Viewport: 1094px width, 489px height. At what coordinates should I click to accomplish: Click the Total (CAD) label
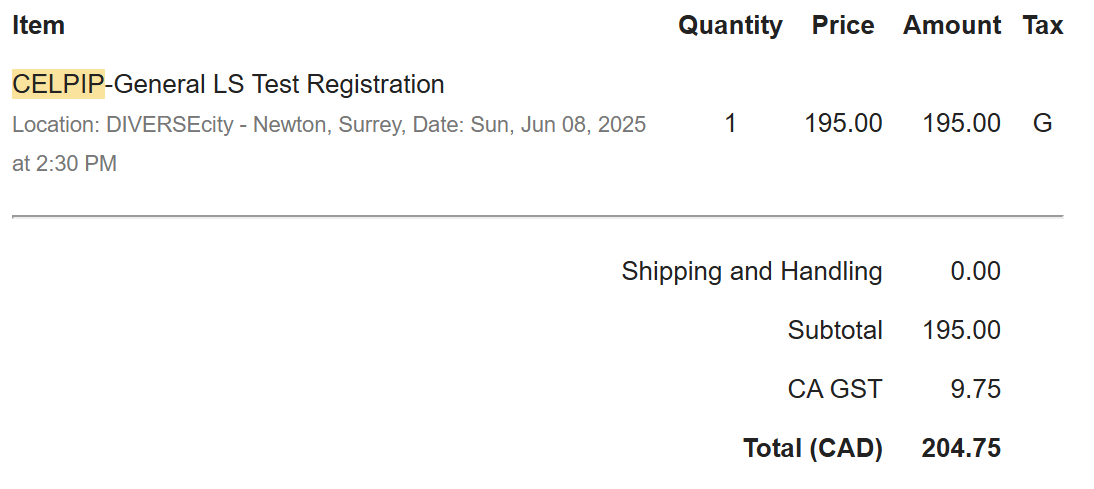point(813,448)
